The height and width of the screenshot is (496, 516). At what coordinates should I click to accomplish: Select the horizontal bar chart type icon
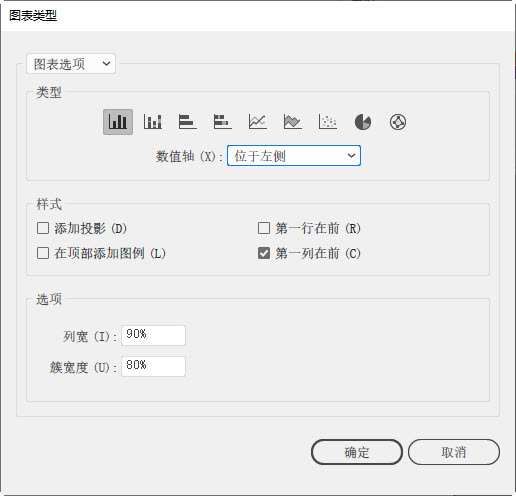pos(188,122)
